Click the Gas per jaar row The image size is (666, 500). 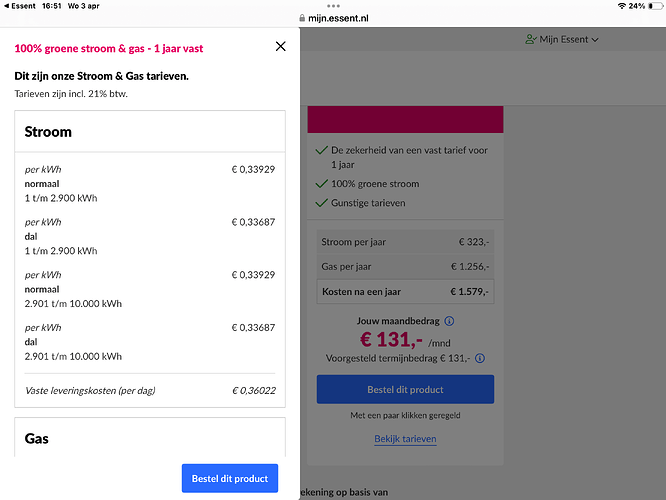point(405,267)
